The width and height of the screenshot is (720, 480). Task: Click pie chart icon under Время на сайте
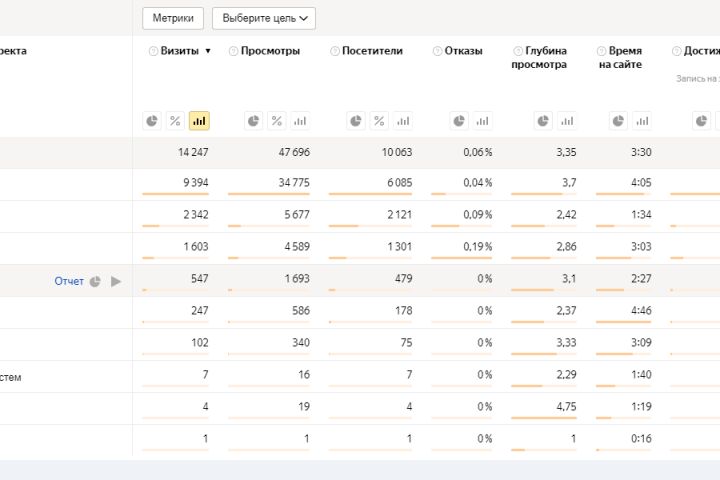tap(618, 121)
